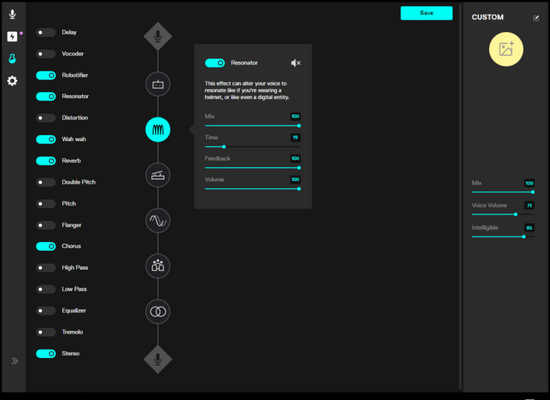
Task: Open the microphone voice changer section
Action: [x=12, y=14]
